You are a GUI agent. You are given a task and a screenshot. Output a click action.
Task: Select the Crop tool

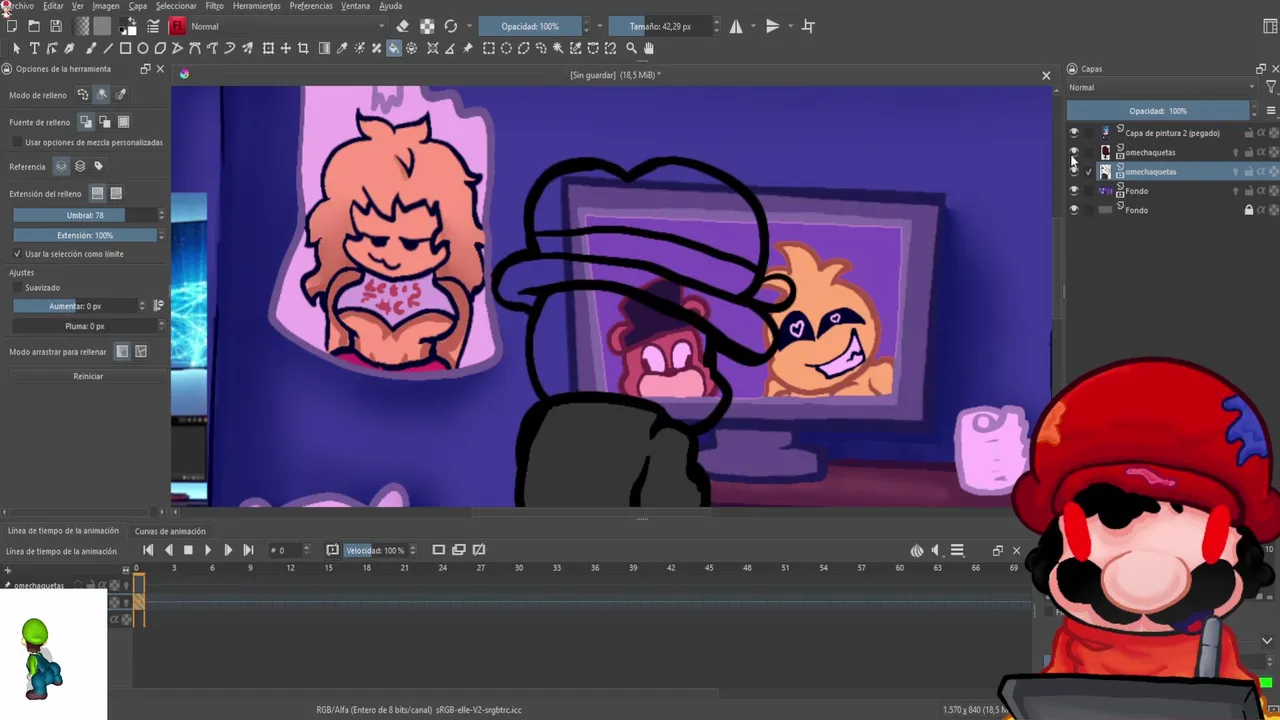pos(303,48)
